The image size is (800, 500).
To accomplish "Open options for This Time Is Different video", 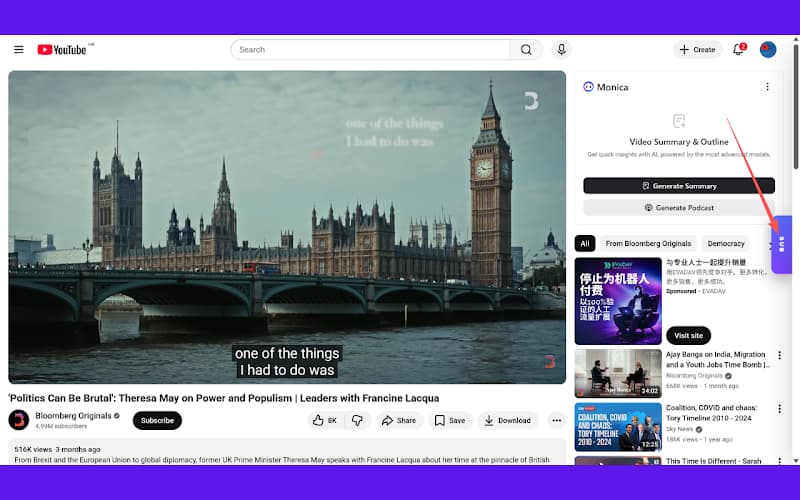I will (x=779, y=461).
